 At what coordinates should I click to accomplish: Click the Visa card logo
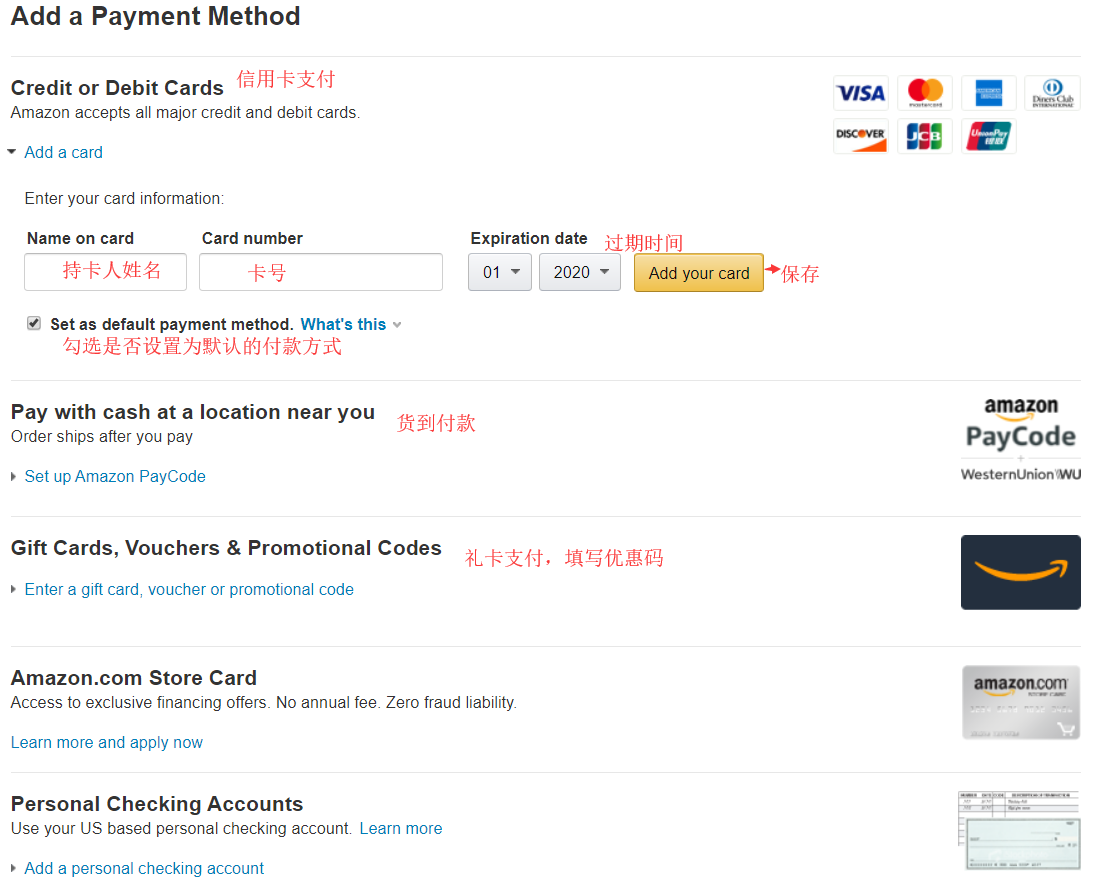click(861, 93)
